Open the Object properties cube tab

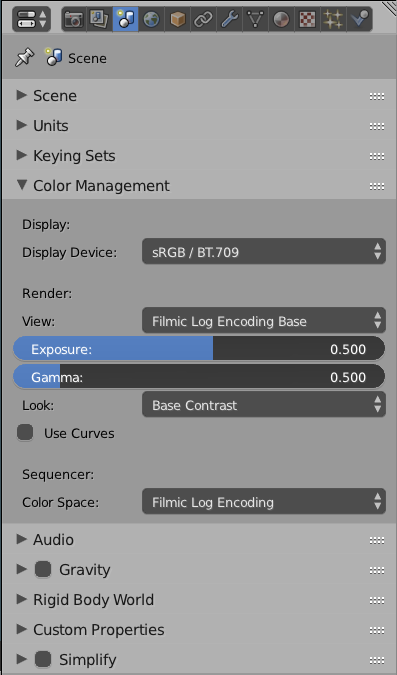point(177,19)
